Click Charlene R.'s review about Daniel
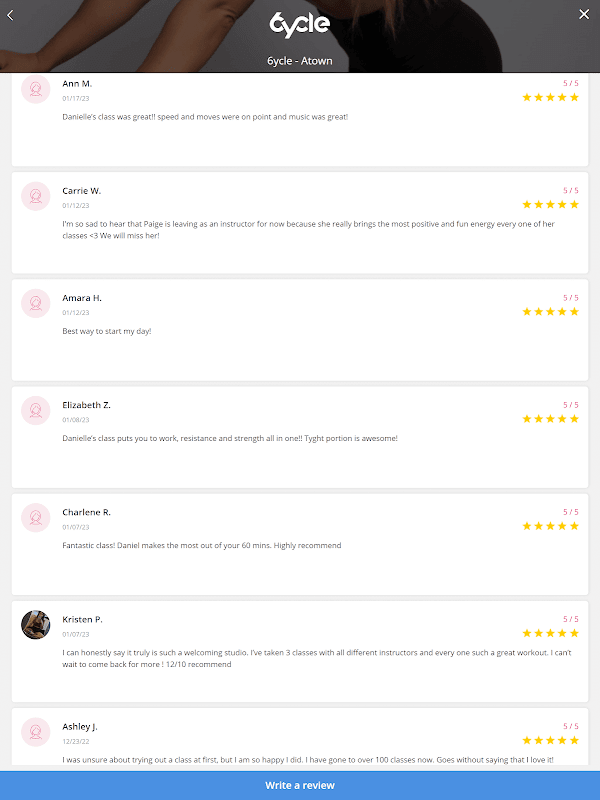 (202, 545)
